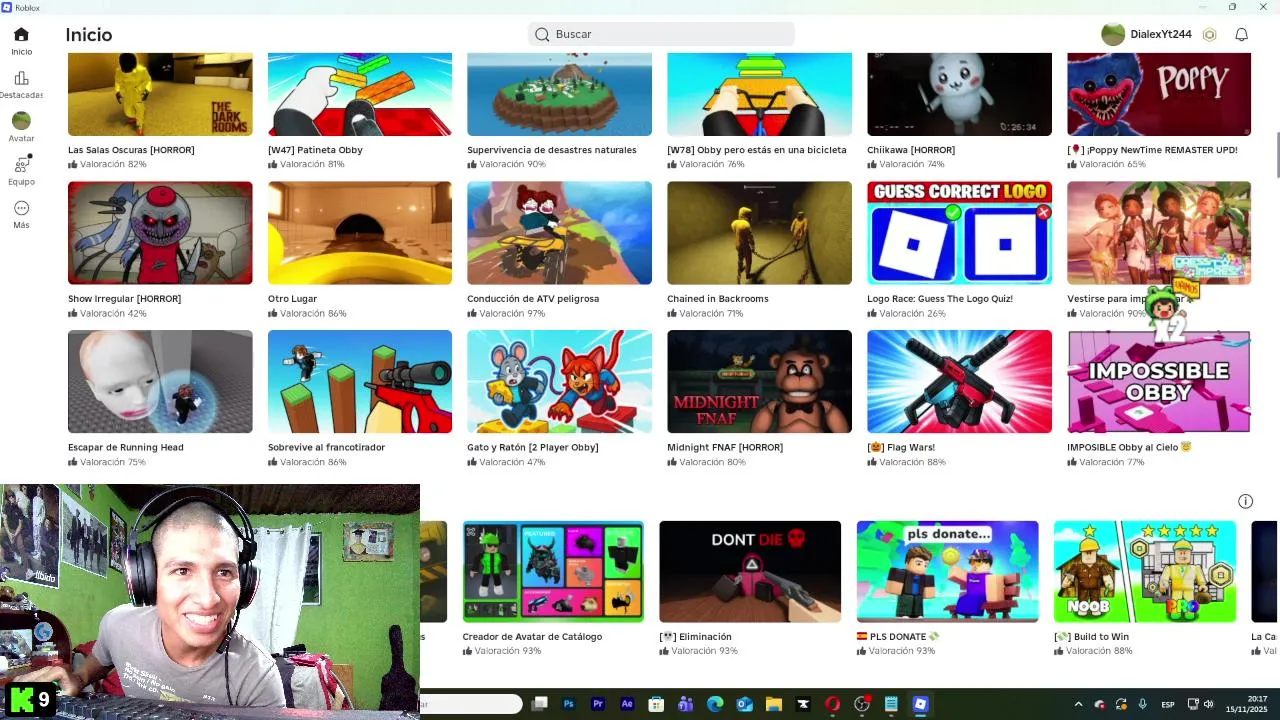Click the Windows taskbar search field
This screenshot has width=1280, height=720.
471,704
